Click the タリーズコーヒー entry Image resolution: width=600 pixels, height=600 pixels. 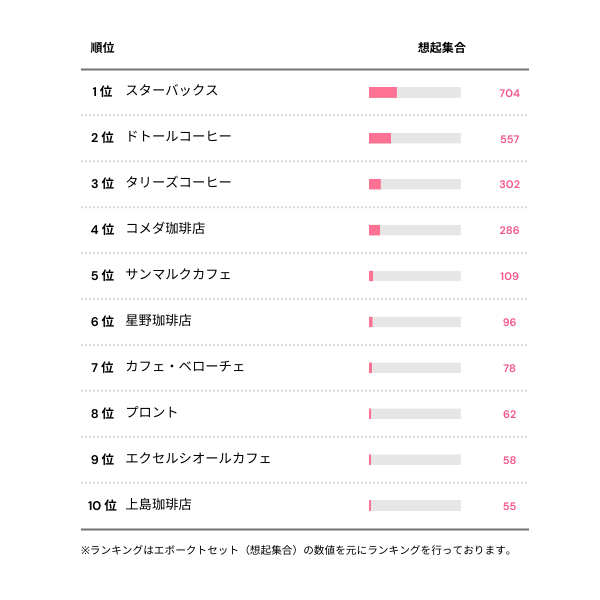click(x=179, y=183)
